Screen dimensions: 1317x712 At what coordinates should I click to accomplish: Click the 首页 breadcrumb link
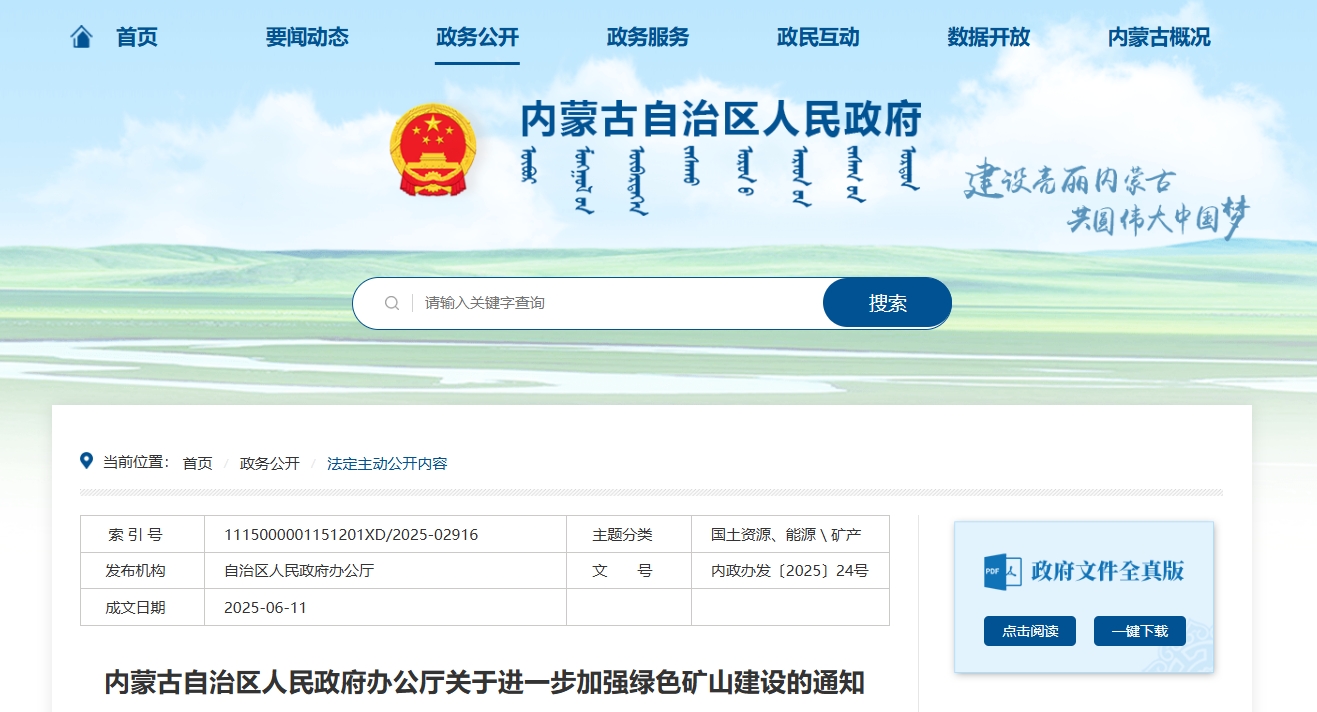click(197, 464)
